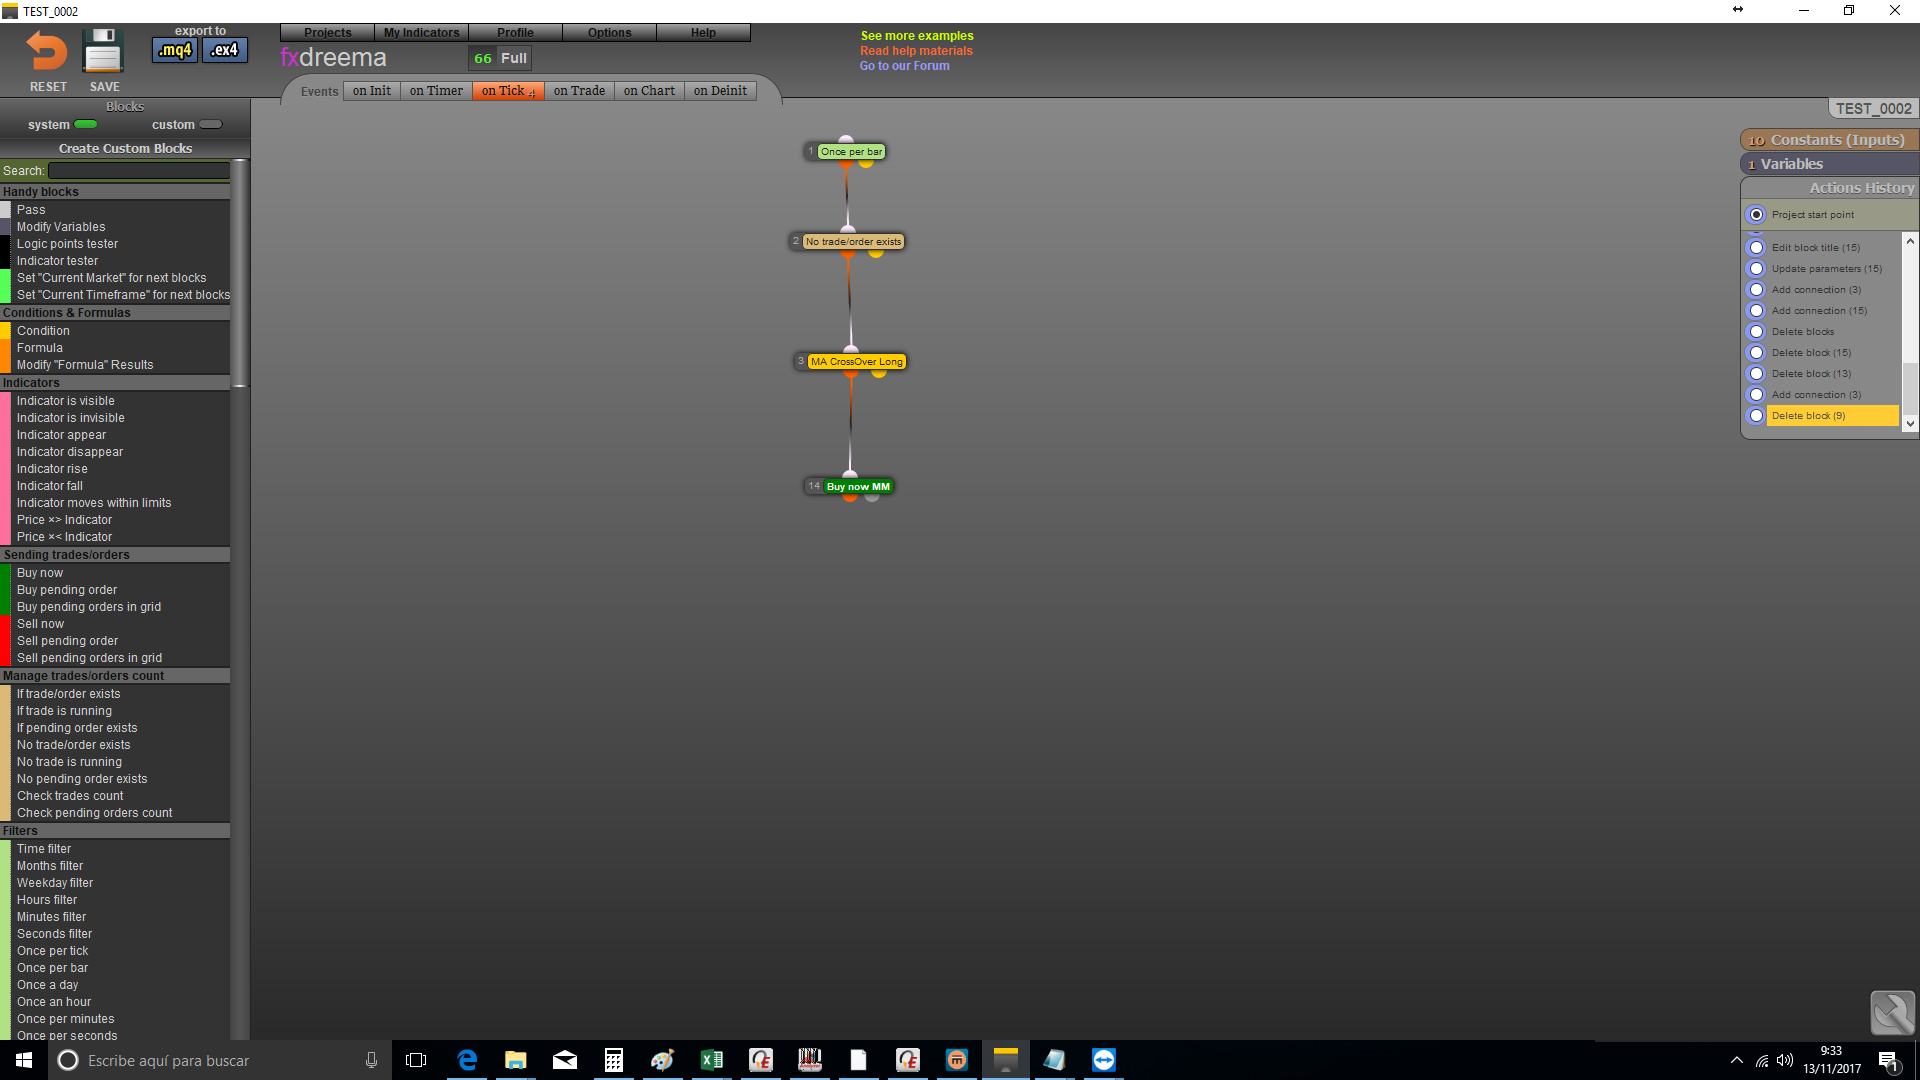
Task: Open the My Indicators menu
Action: click(421, 33)
